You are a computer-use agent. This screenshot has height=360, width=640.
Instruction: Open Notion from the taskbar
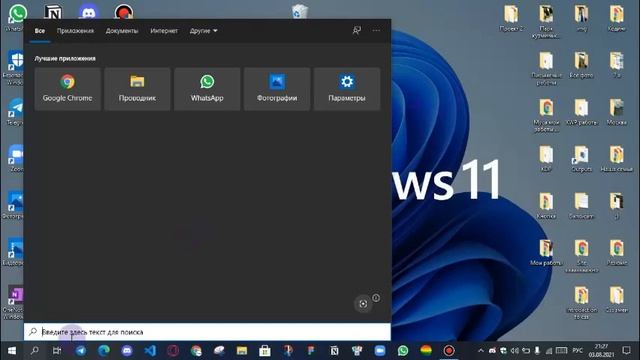[x=334, y=351]
